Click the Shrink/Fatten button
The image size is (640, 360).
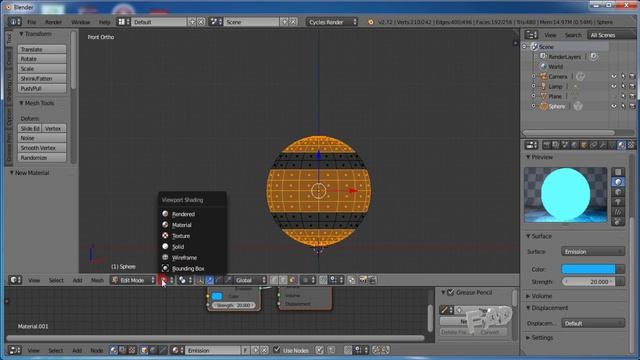42,79
